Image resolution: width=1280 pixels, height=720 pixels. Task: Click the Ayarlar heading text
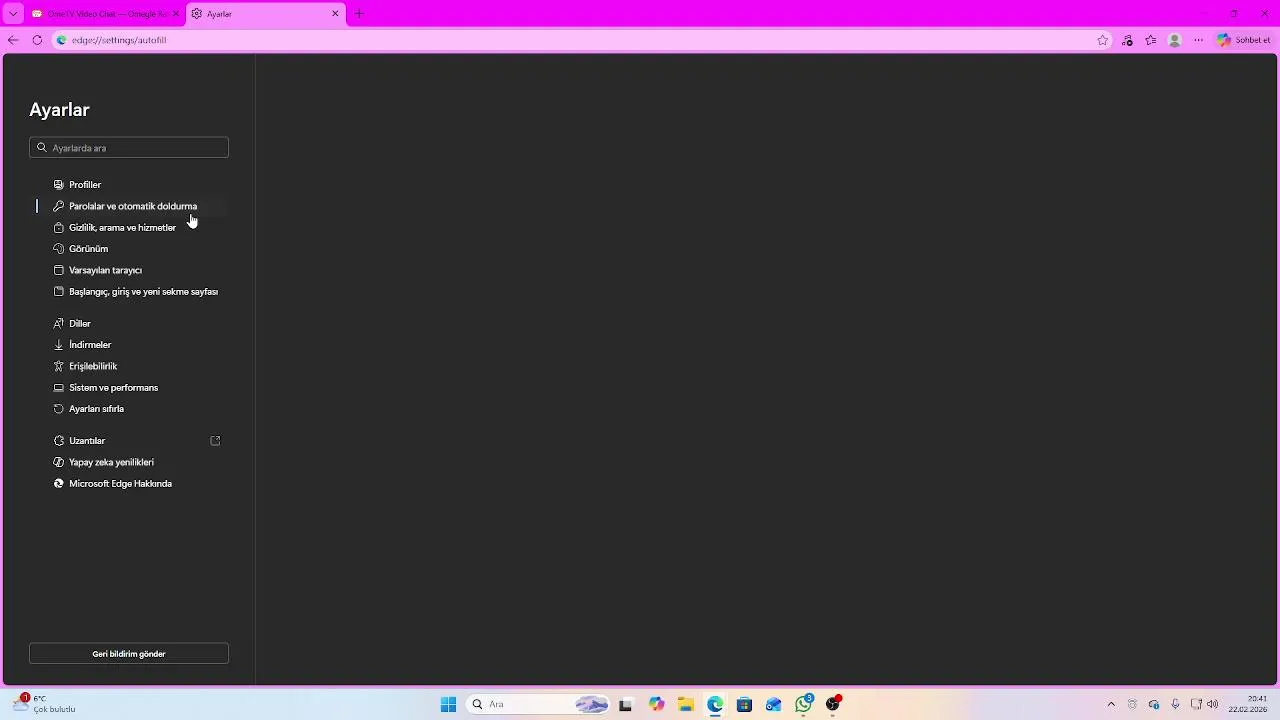(x=59, y=110)
